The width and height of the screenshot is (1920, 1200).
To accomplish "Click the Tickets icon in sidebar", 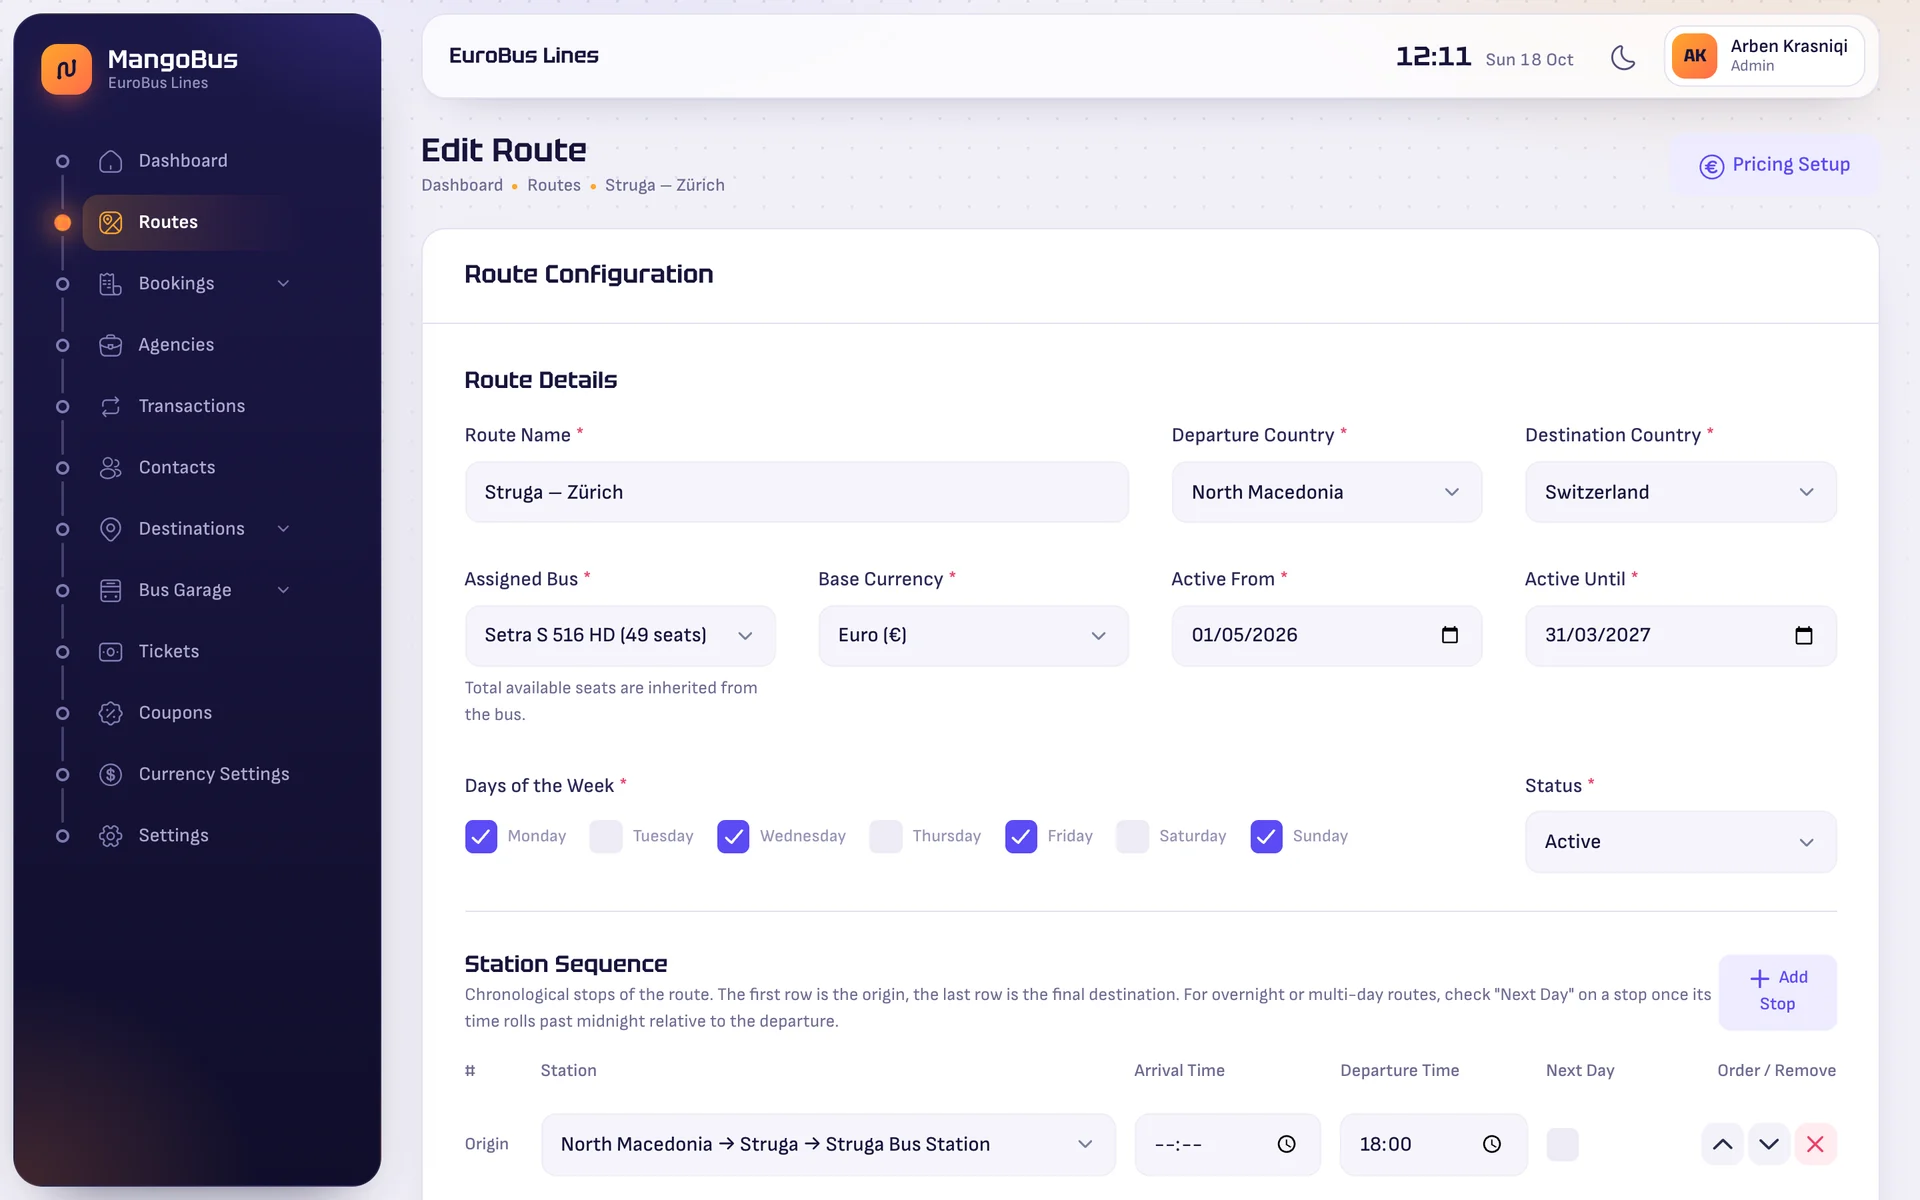I will (110, 652).
